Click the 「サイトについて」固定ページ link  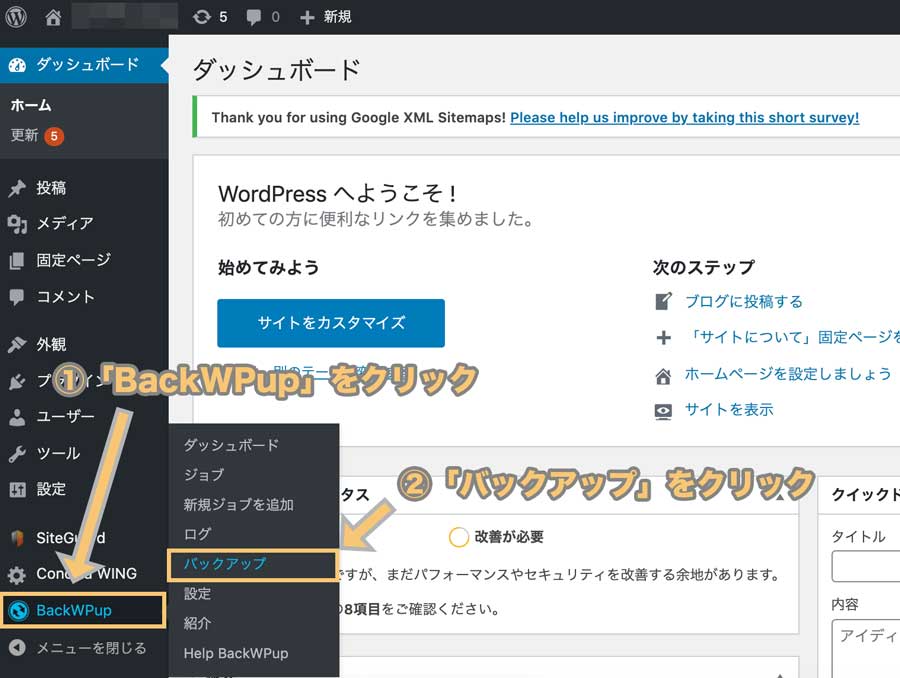pyautogui.click(x=793, y=337)
